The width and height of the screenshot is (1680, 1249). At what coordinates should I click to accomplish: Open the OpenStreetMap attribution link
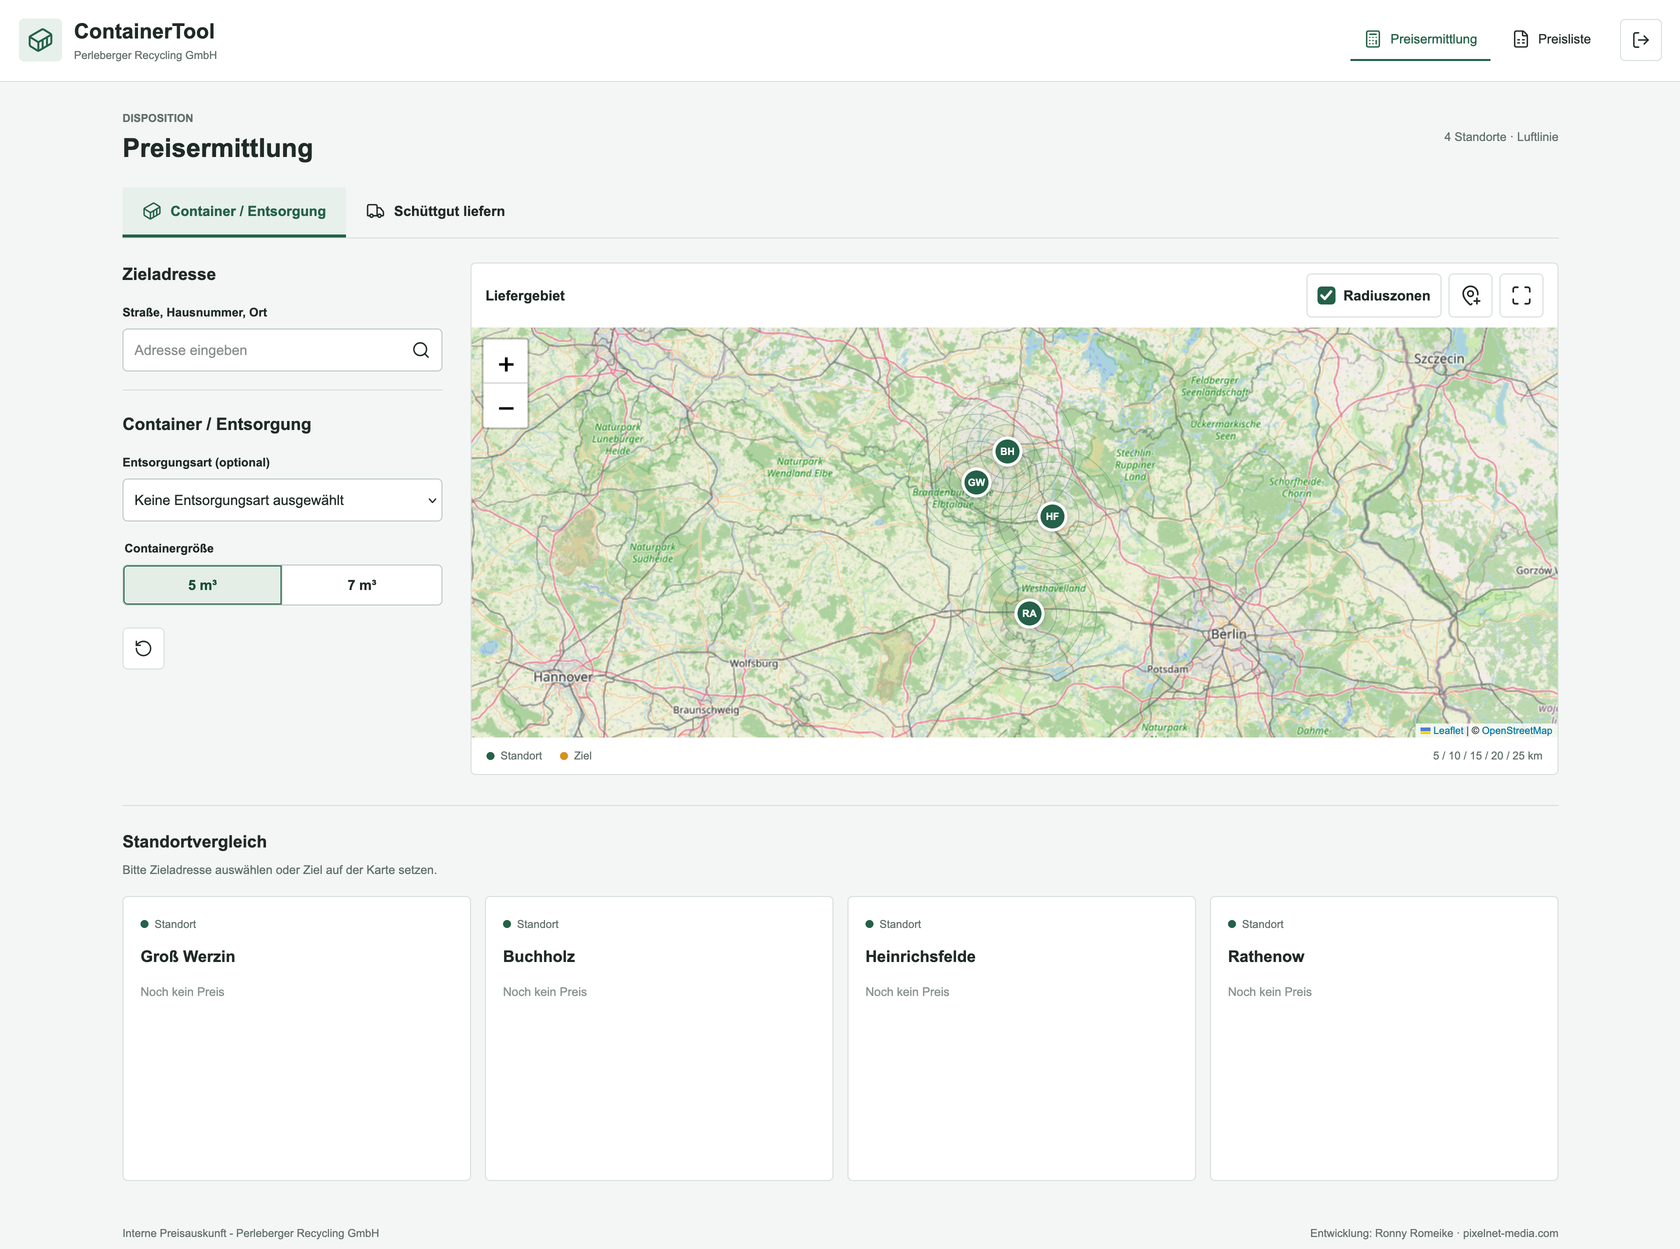(x=1517, y=730)
